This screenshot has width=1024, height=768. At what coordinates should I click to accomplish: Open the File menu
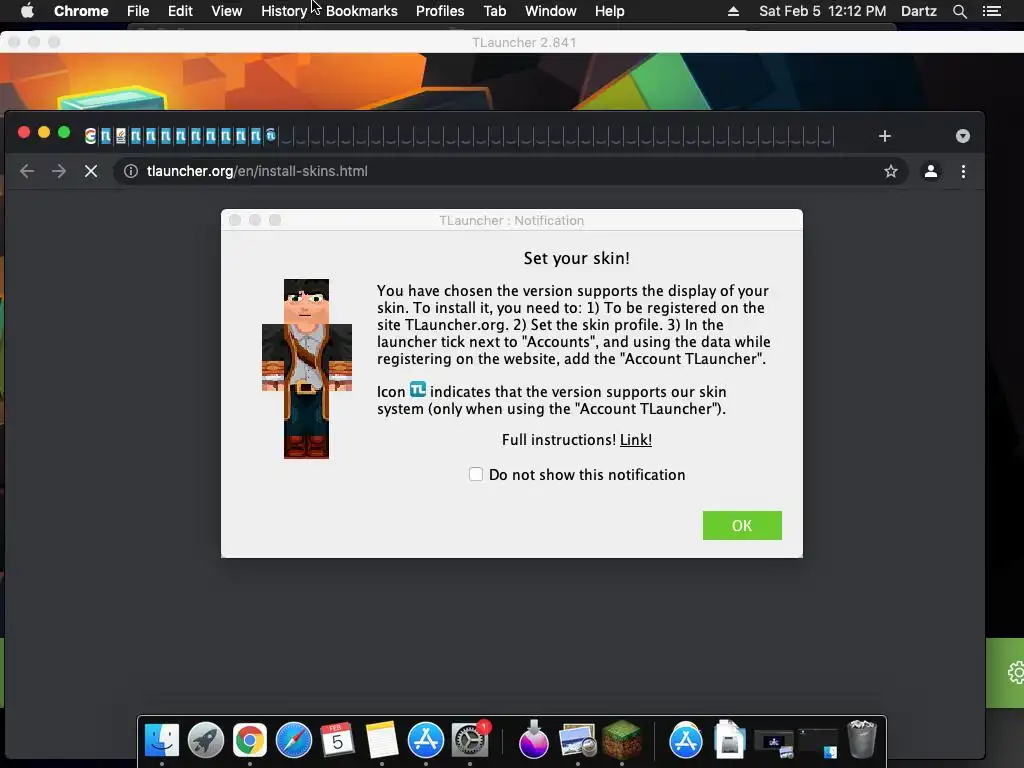pyautogui.click(x=138, y=11)
